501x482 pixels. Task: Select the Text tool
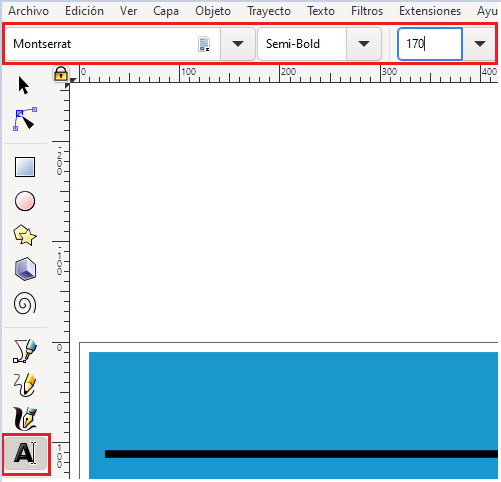[26, 454]
